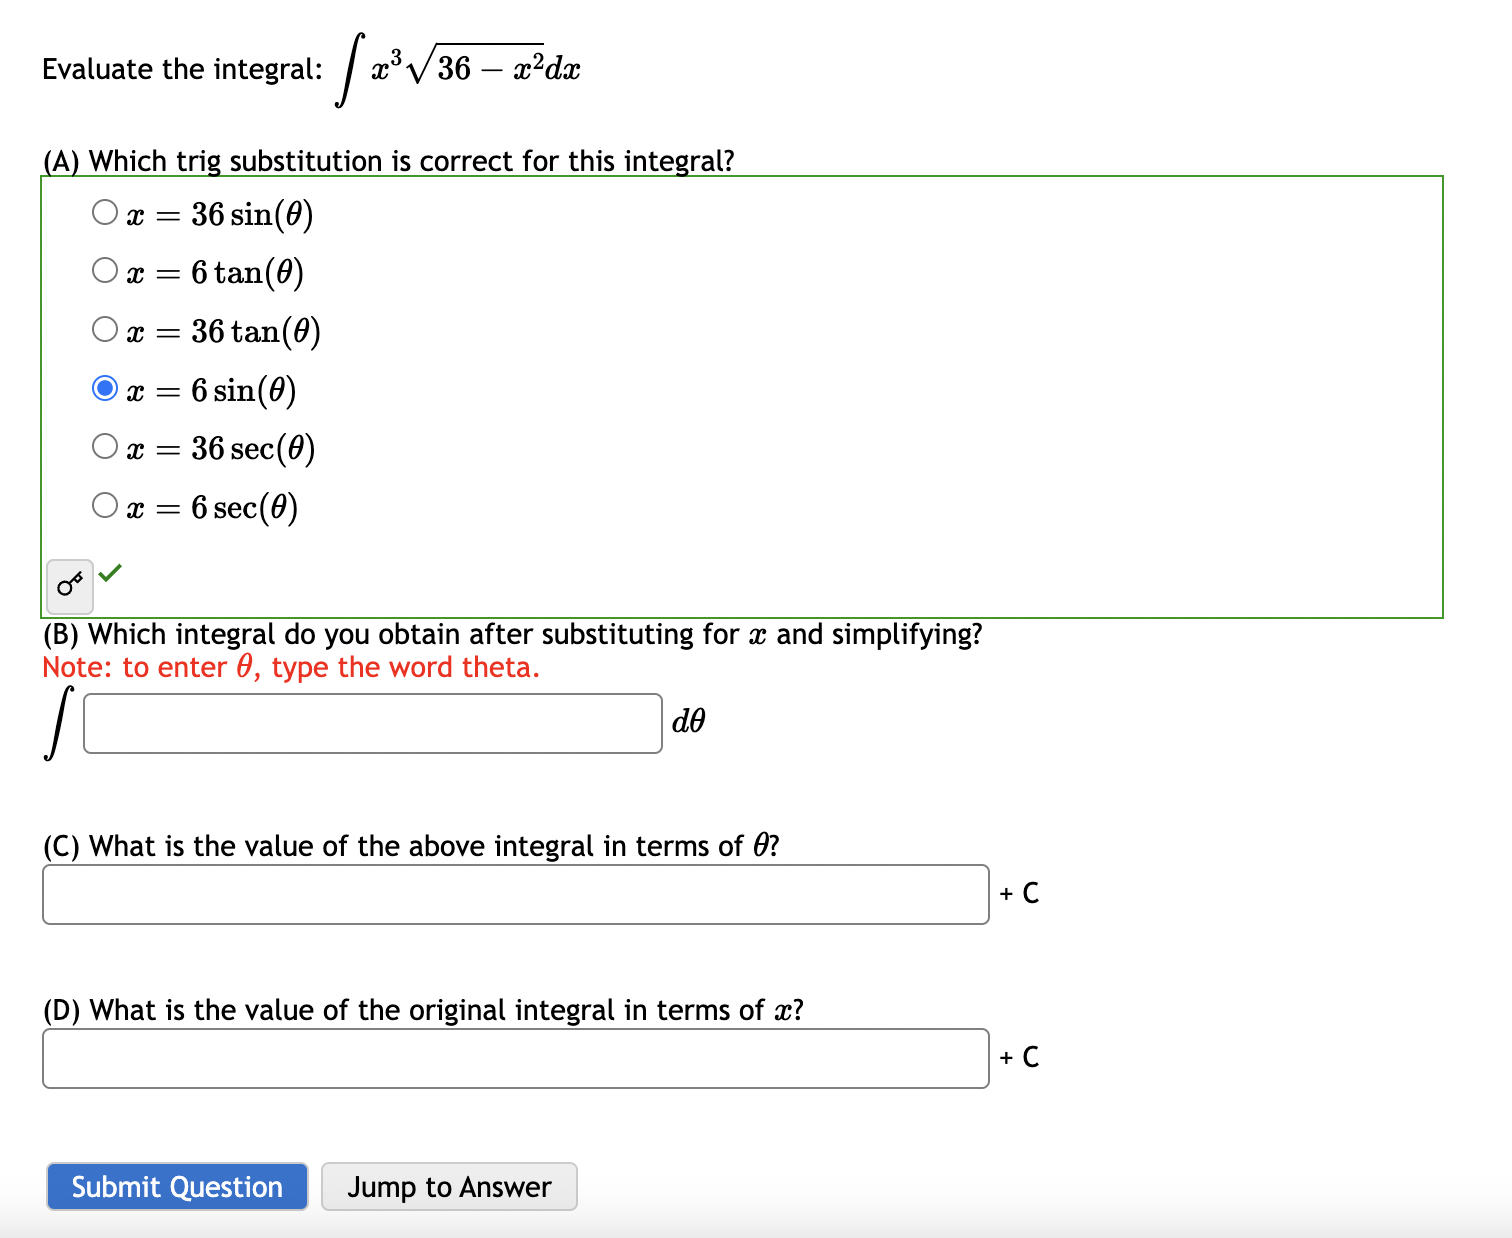Screen dimensions: 1512x1238
Task: Select the x = 6 sin(θ) answer
Action: 104,388
